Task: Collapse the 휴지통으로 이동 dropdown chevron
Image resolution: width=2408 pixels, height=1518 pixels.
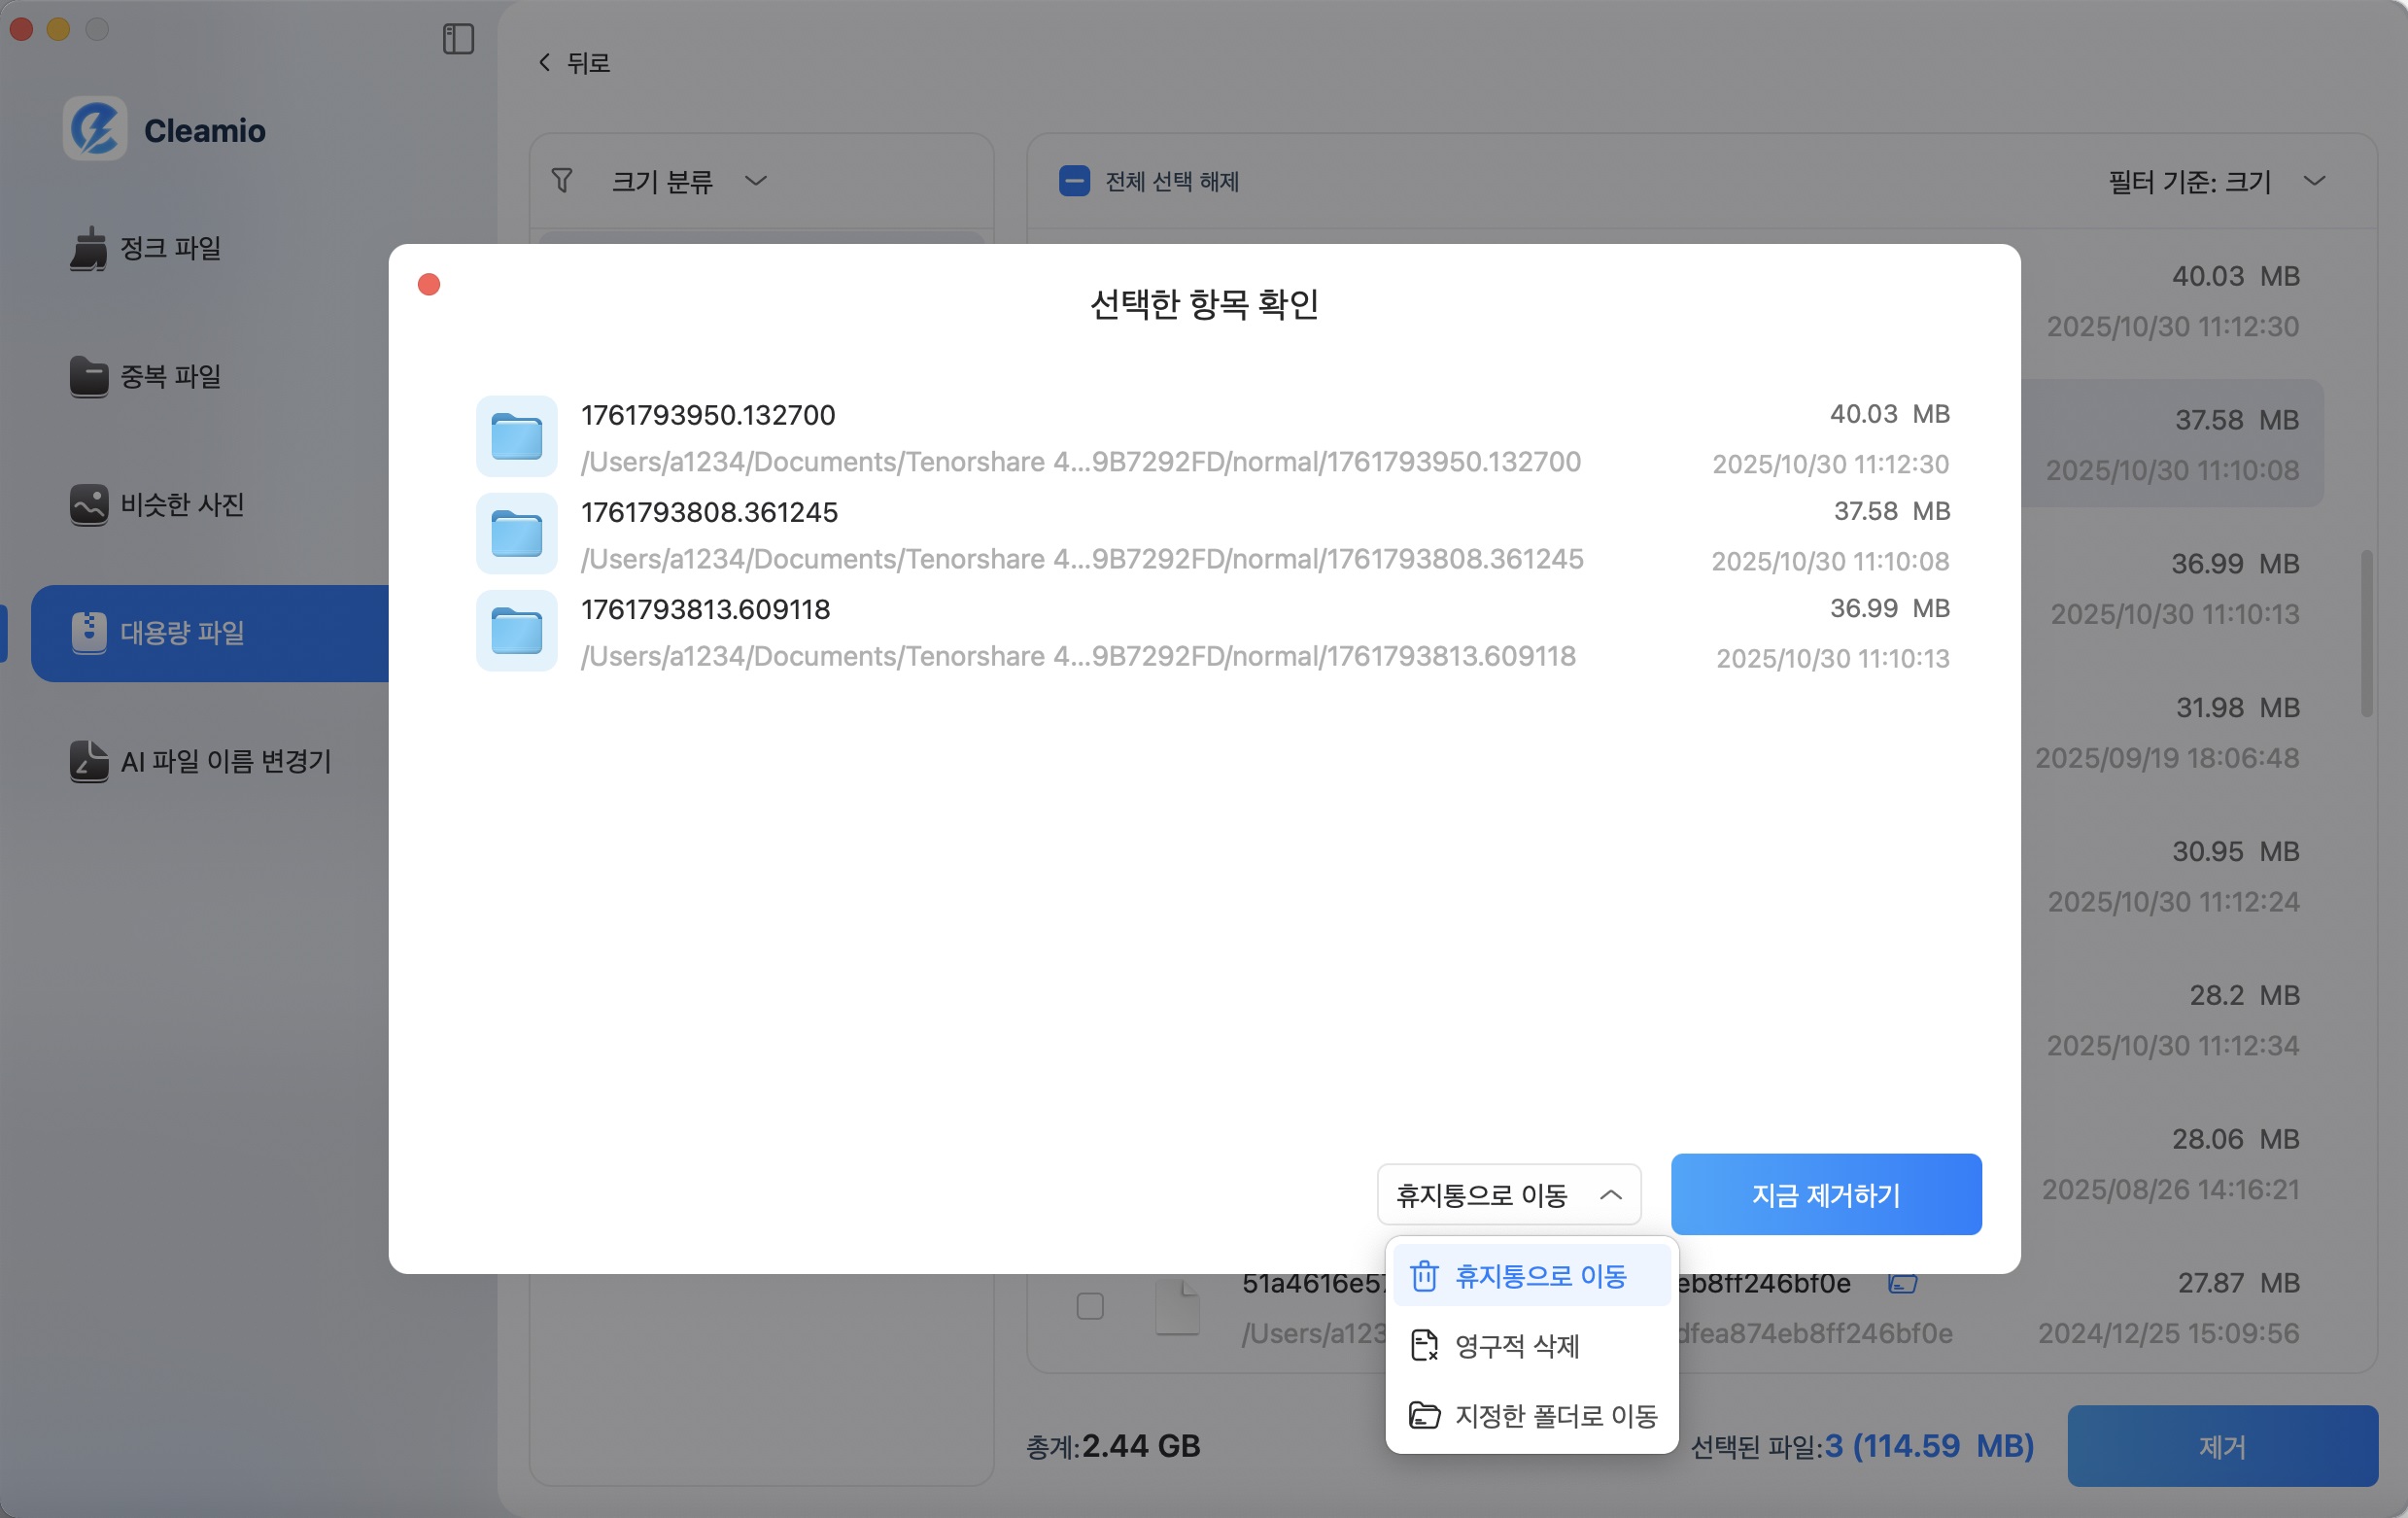Action: 1612,1194
